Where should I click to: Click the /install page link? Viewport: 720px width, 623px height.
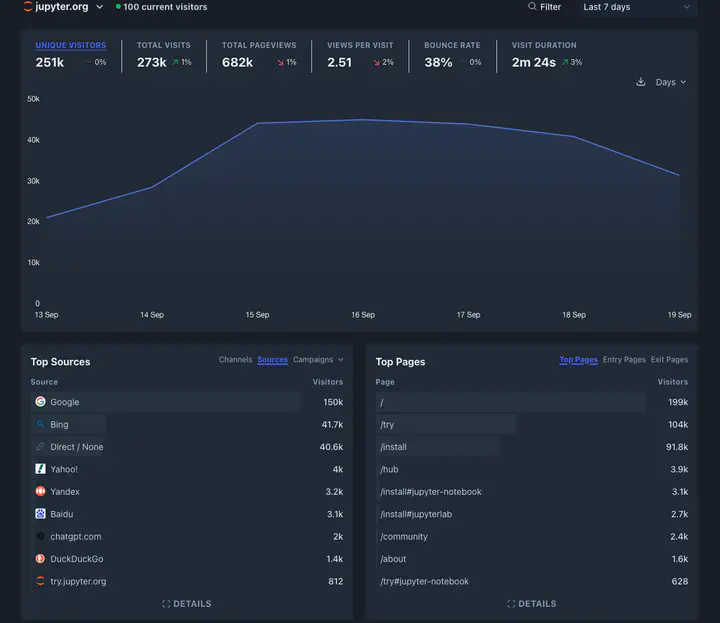tap(393, 447)
